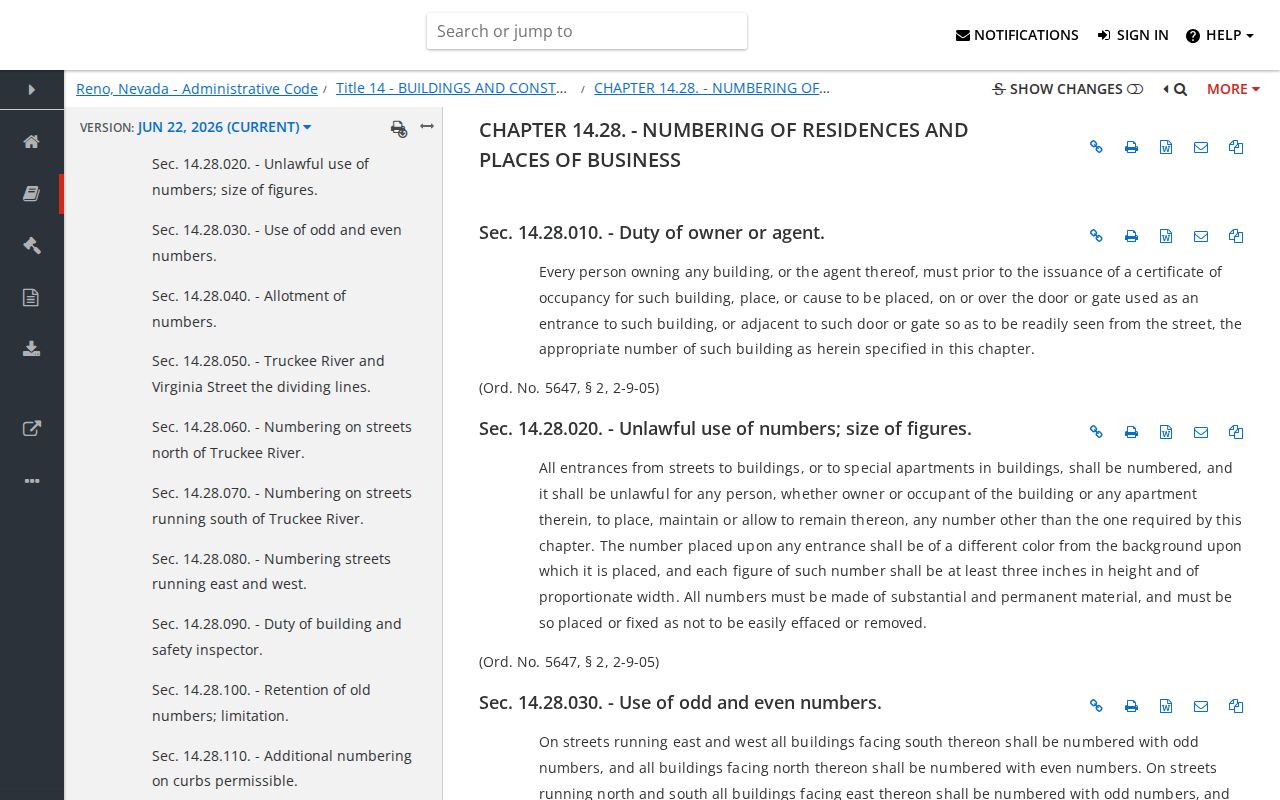Open Sec. 14.28.100 Retention of old numbers
This screenshot has width=1280, height=800.
tap(261, 703)
